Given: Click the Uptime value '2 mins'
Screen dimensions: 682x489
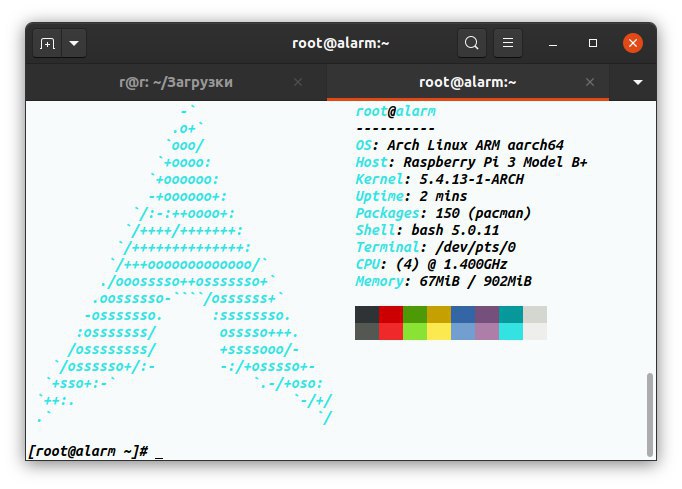Looking at the screenshot, I should coord(443,196).
